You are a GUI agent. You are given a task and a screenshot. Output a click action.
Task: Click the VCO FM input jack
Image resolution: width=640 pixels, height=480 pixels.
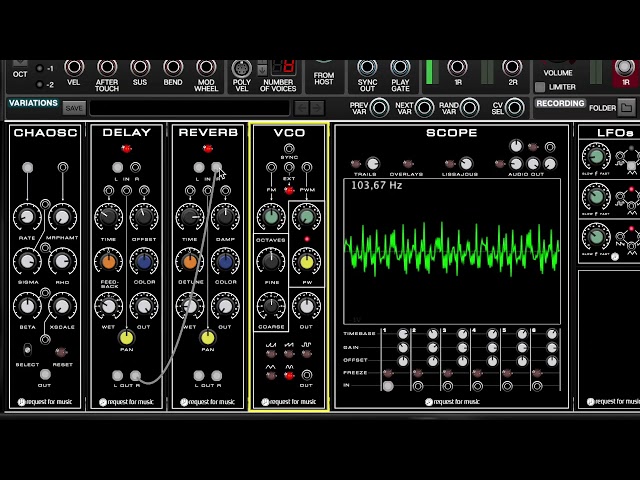271,167
